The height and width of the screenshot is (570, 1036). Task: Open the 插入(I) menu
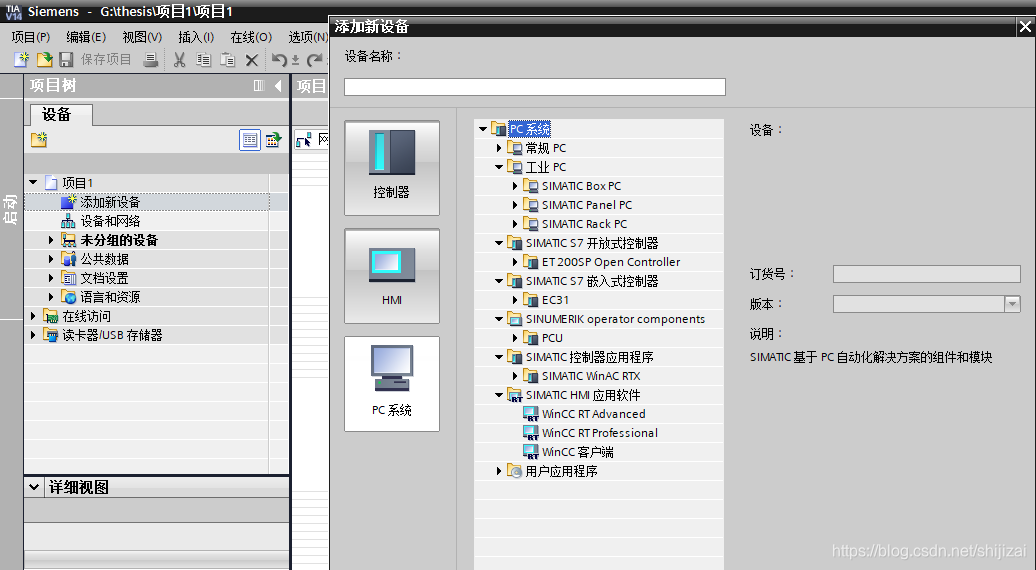click(x=196, y=37)
